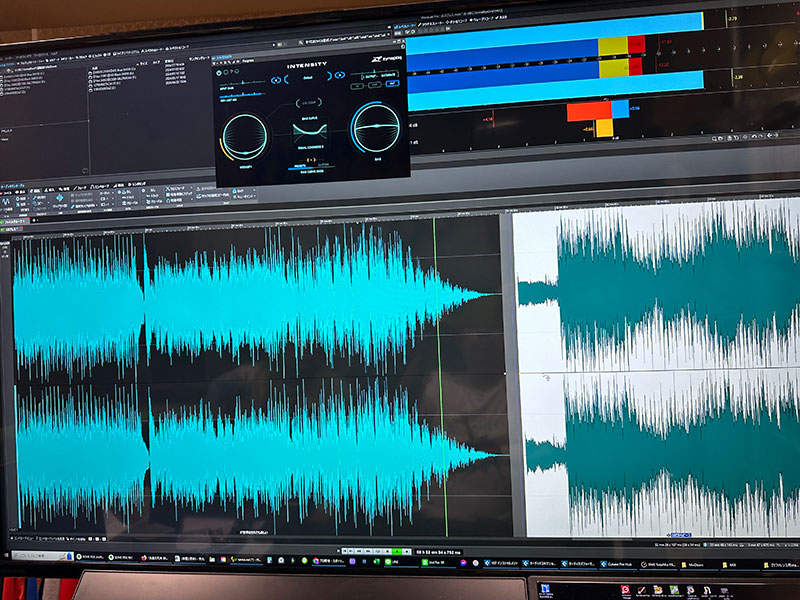Click the question mark help icon in Intensity
Viewport: 800px width, 600px height.
[x=232, y=71]
